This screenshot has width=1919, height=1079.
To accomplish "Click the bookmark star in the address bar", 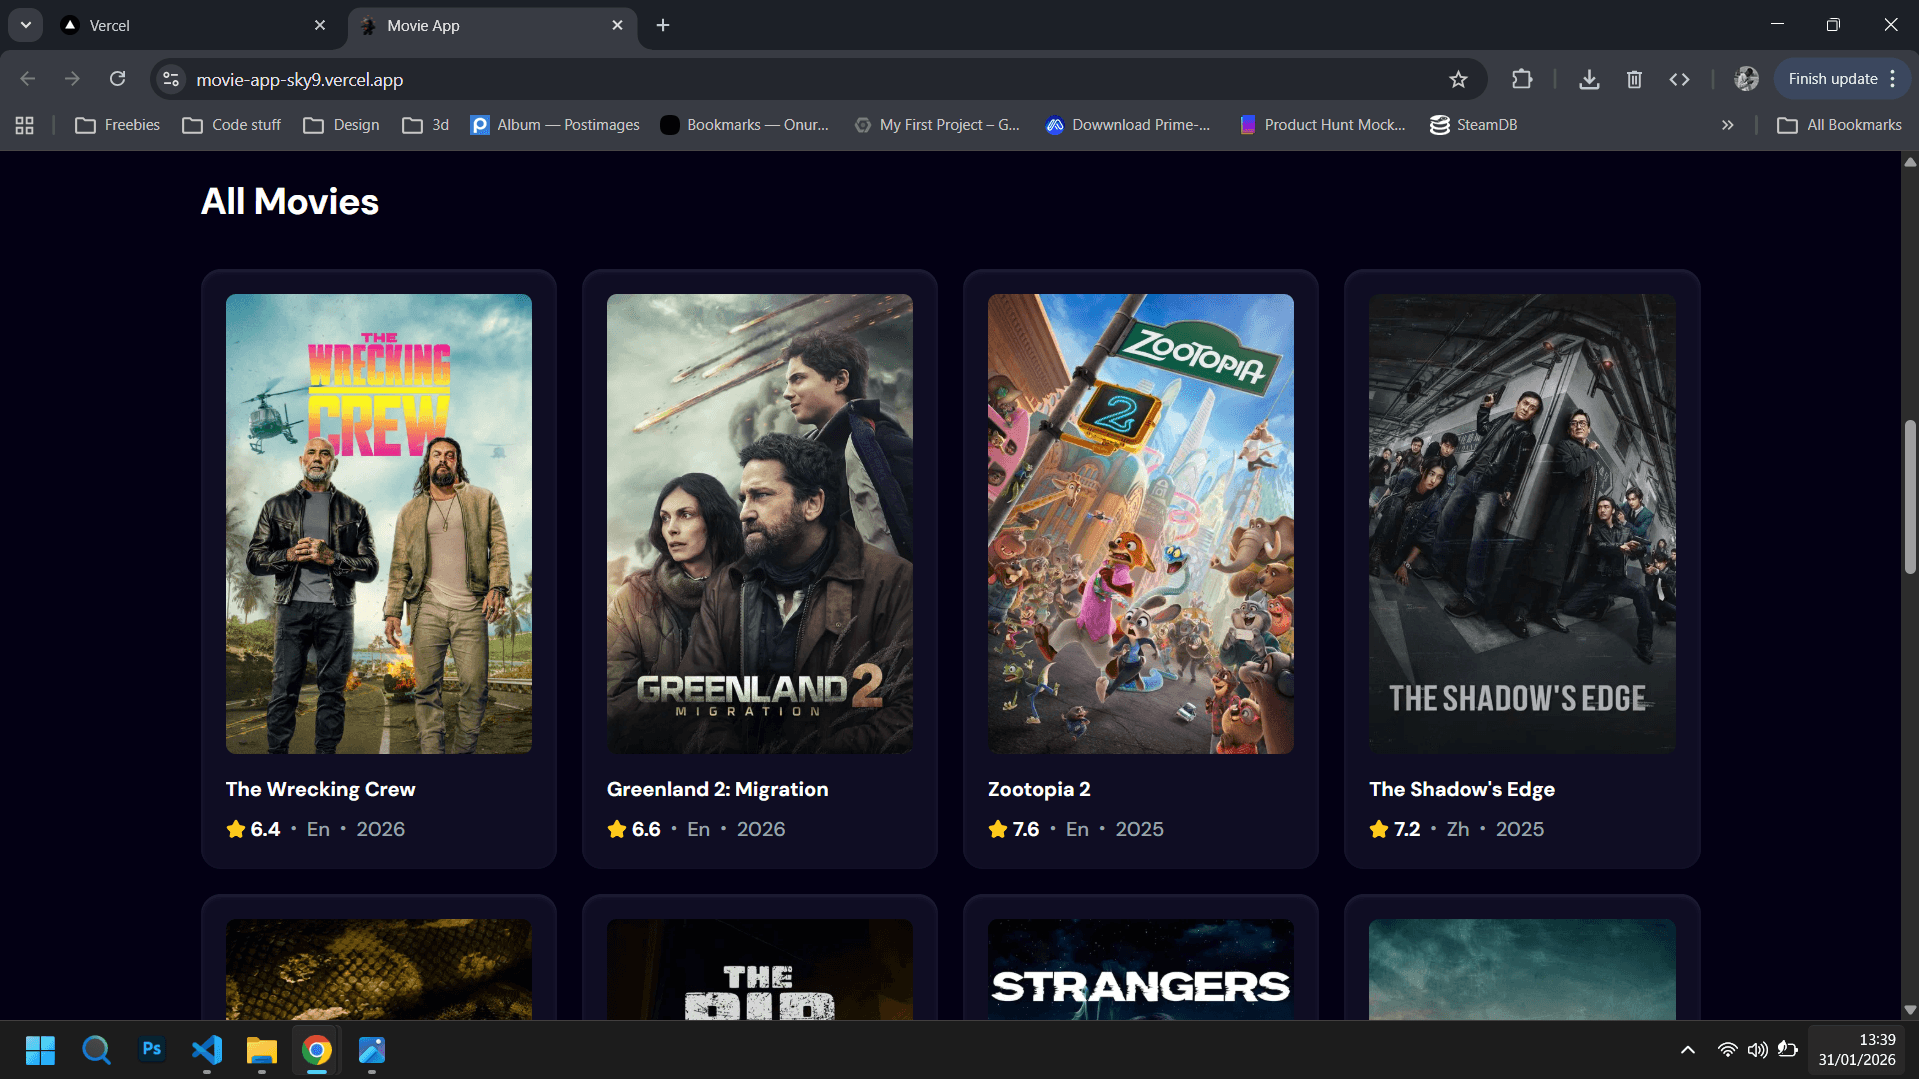I will pyautogui.click(x=1458, y=78).
